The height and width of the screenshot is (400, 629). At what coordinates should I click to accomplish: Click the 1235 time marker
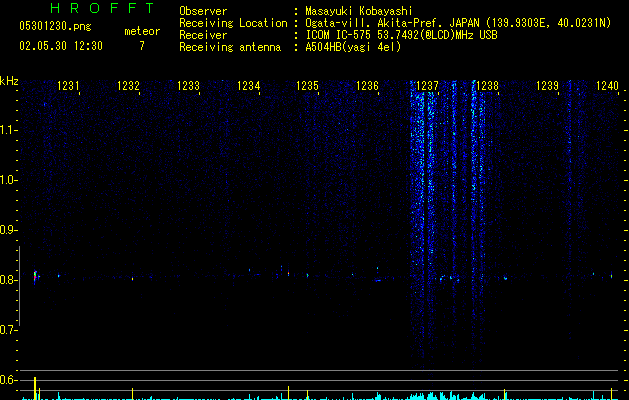[x=307, y=86]
